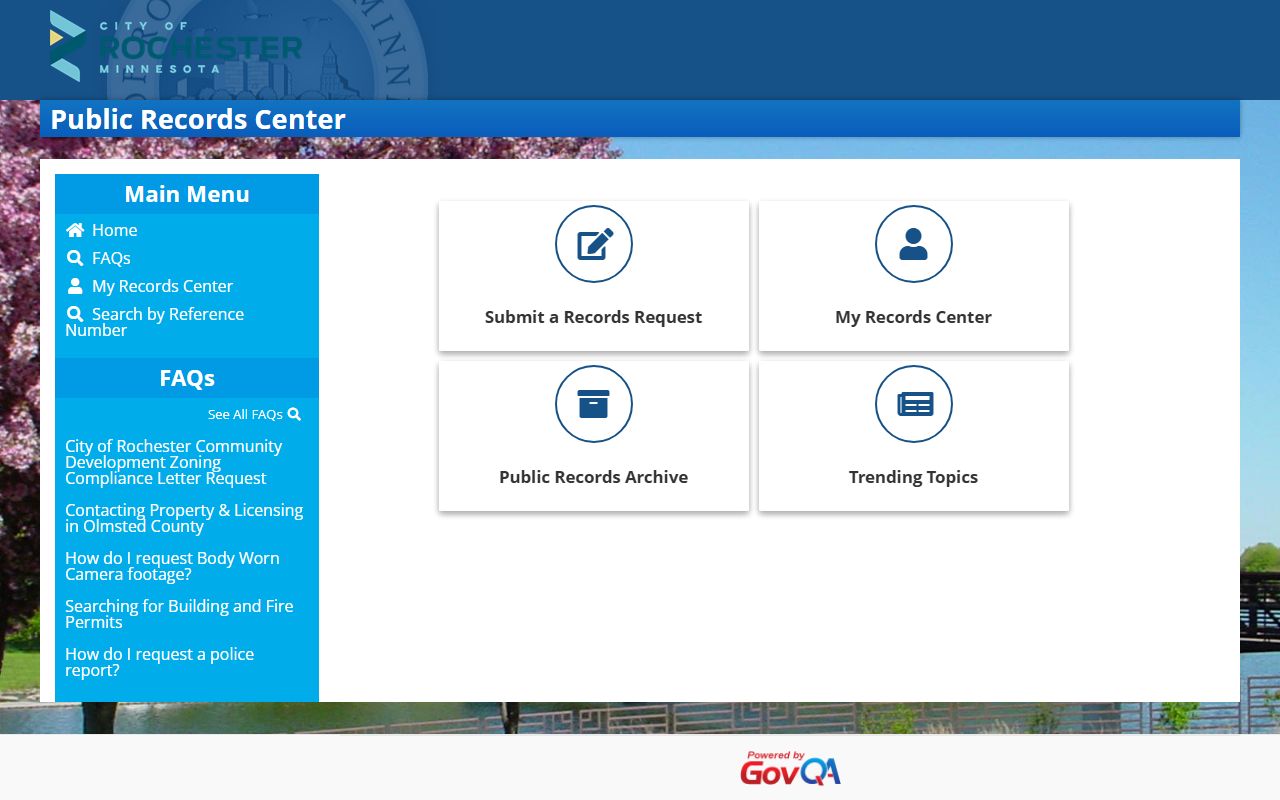This screenshot has width=1280, height=800.
Task: Open the Public Records Archive box icon
Action: 594,404
